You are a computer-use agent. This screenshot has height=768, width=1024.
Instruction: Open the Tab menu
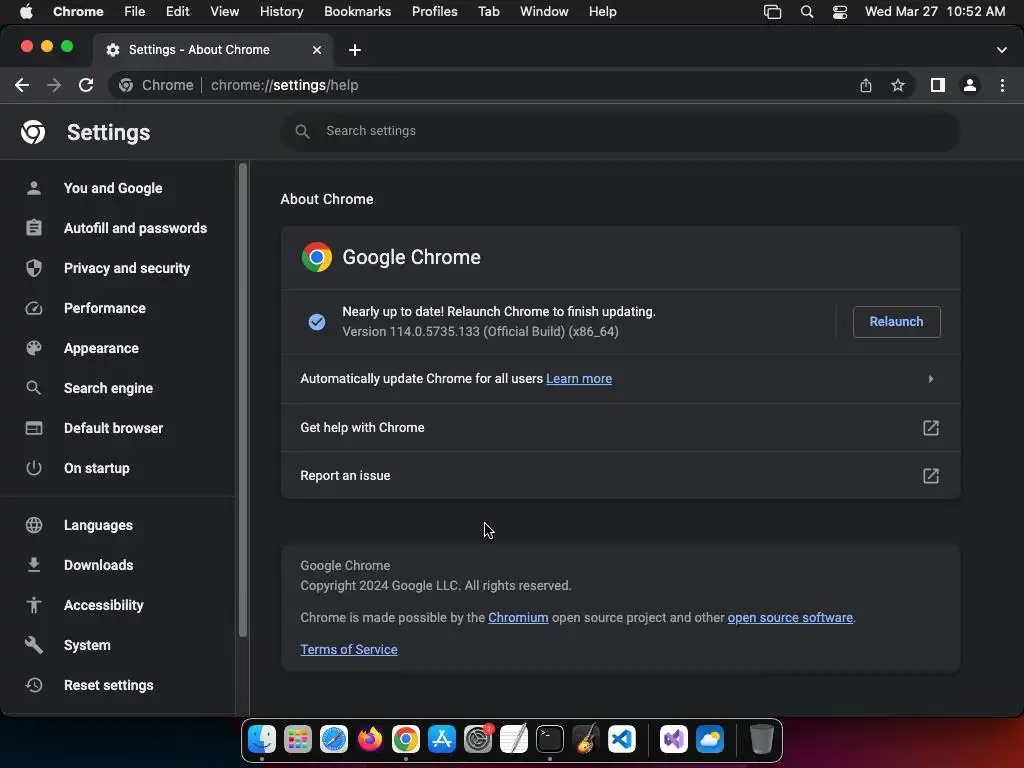(x=488, y=12)
